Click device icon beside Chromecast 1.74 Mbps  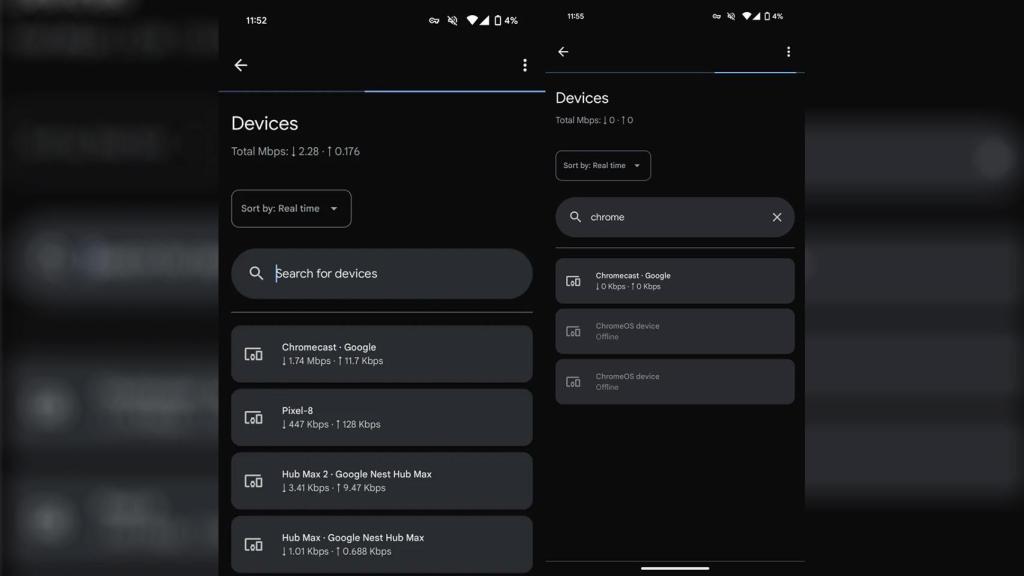pos(253,355)
